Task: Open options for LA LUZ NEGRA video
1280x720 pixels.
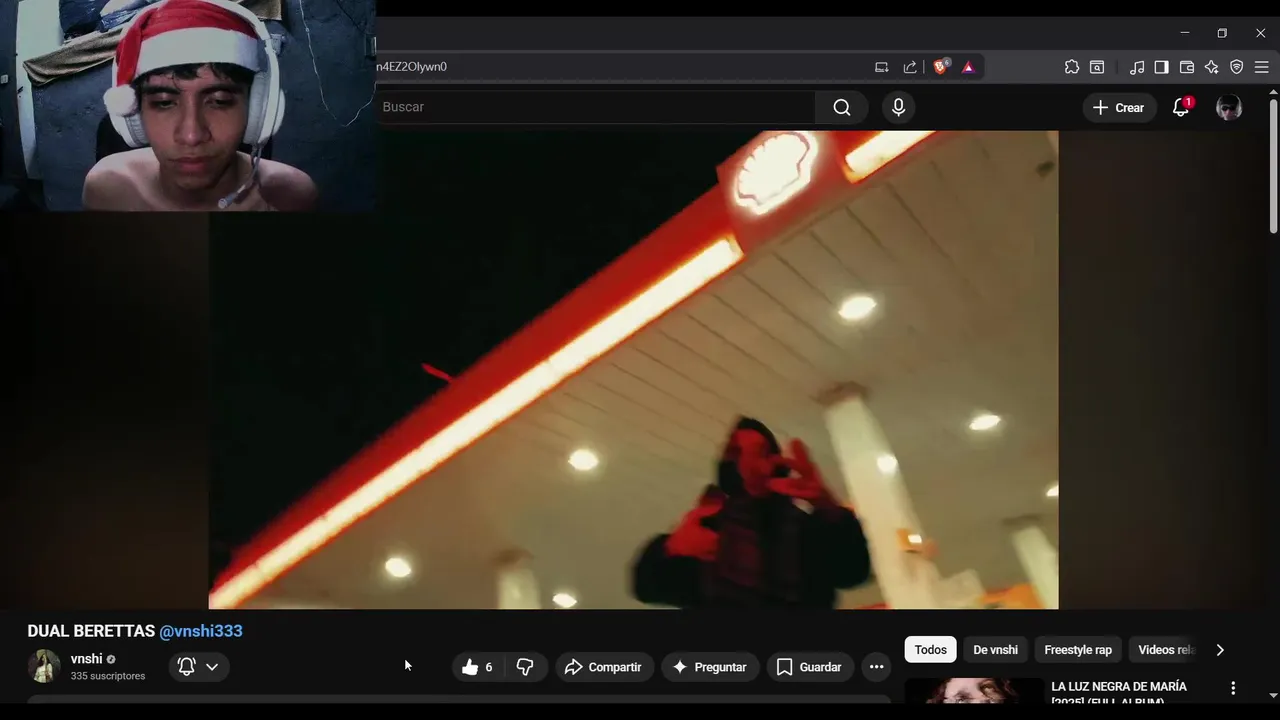Action: click(x=1233, y=688)
